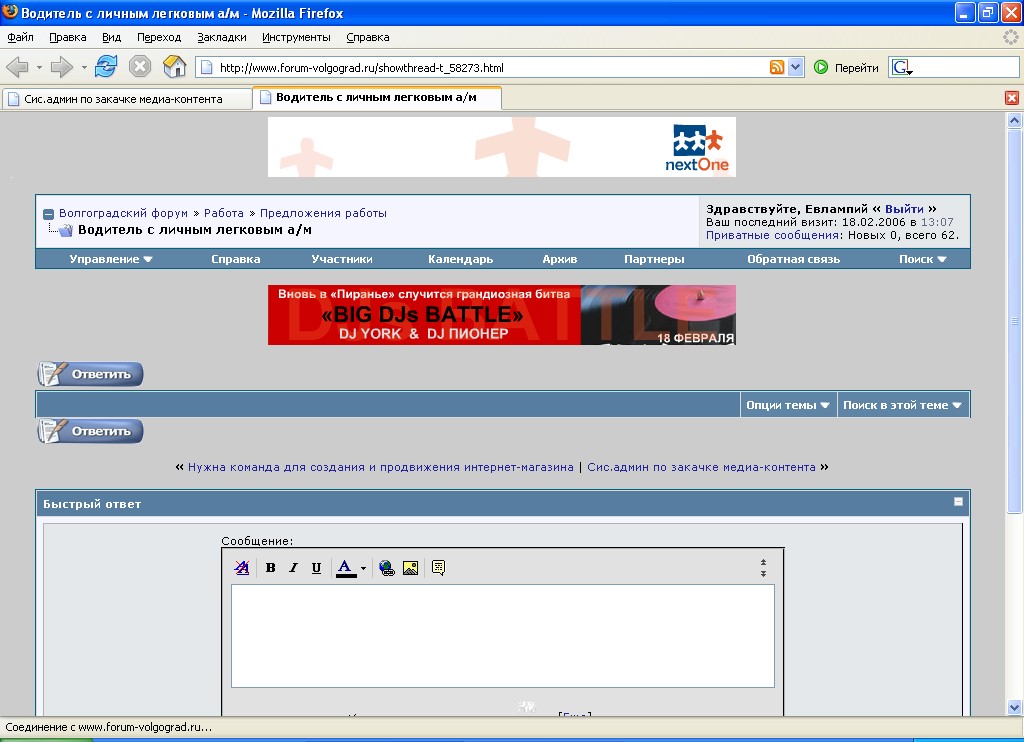Reload the page with the Refresh icon
1024x742 pixels.
coord(106,67)
